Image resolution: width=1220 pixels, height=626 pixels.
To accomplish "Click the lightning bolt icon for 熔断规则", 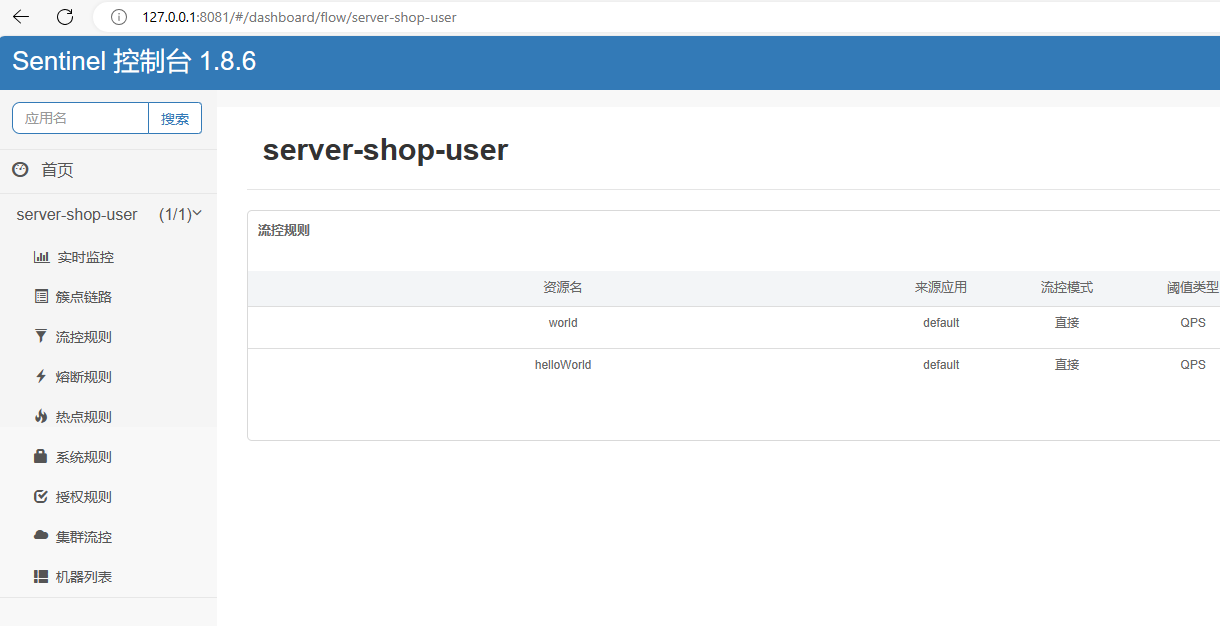I will click(41, 377).
